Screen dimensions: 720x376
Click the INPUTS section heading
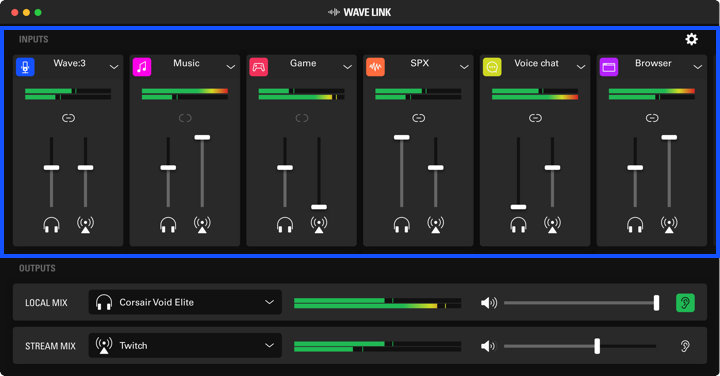(34, 39)
